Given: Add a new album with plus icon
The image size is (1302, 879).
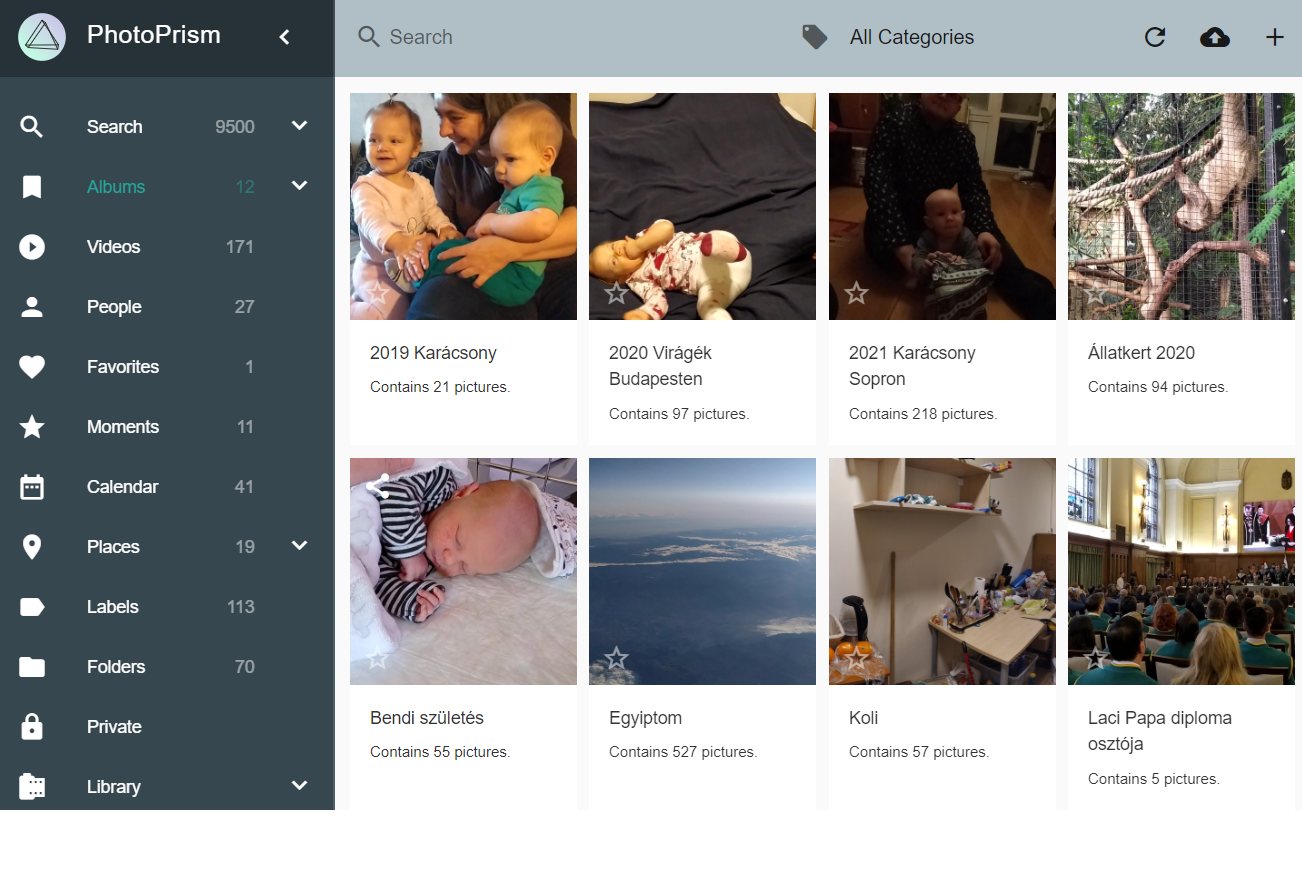Looking at the screenshot, I should 1274,37.
